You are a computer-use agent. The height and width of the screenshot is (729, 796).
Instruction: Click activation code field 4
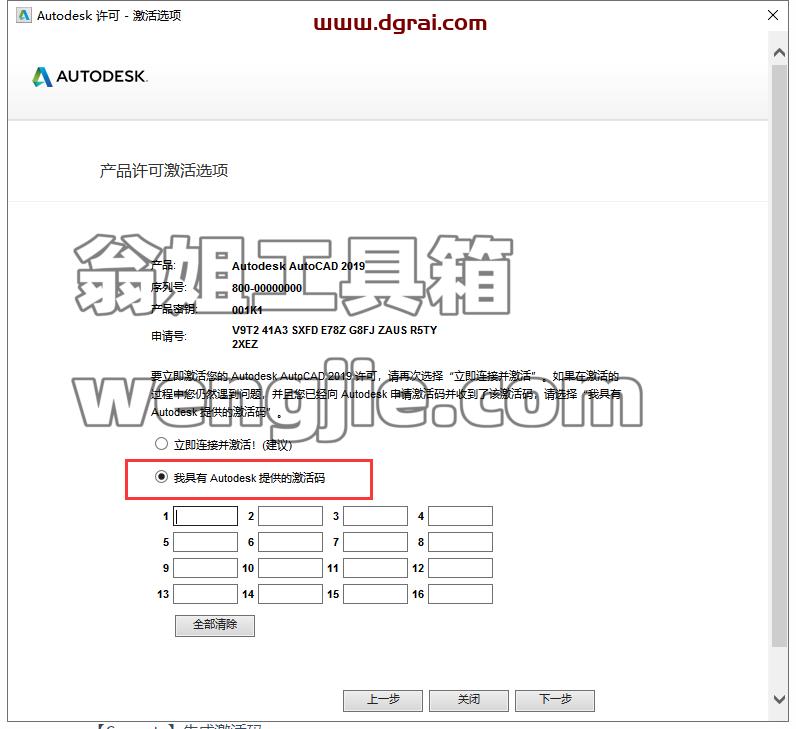click(460, 516)
